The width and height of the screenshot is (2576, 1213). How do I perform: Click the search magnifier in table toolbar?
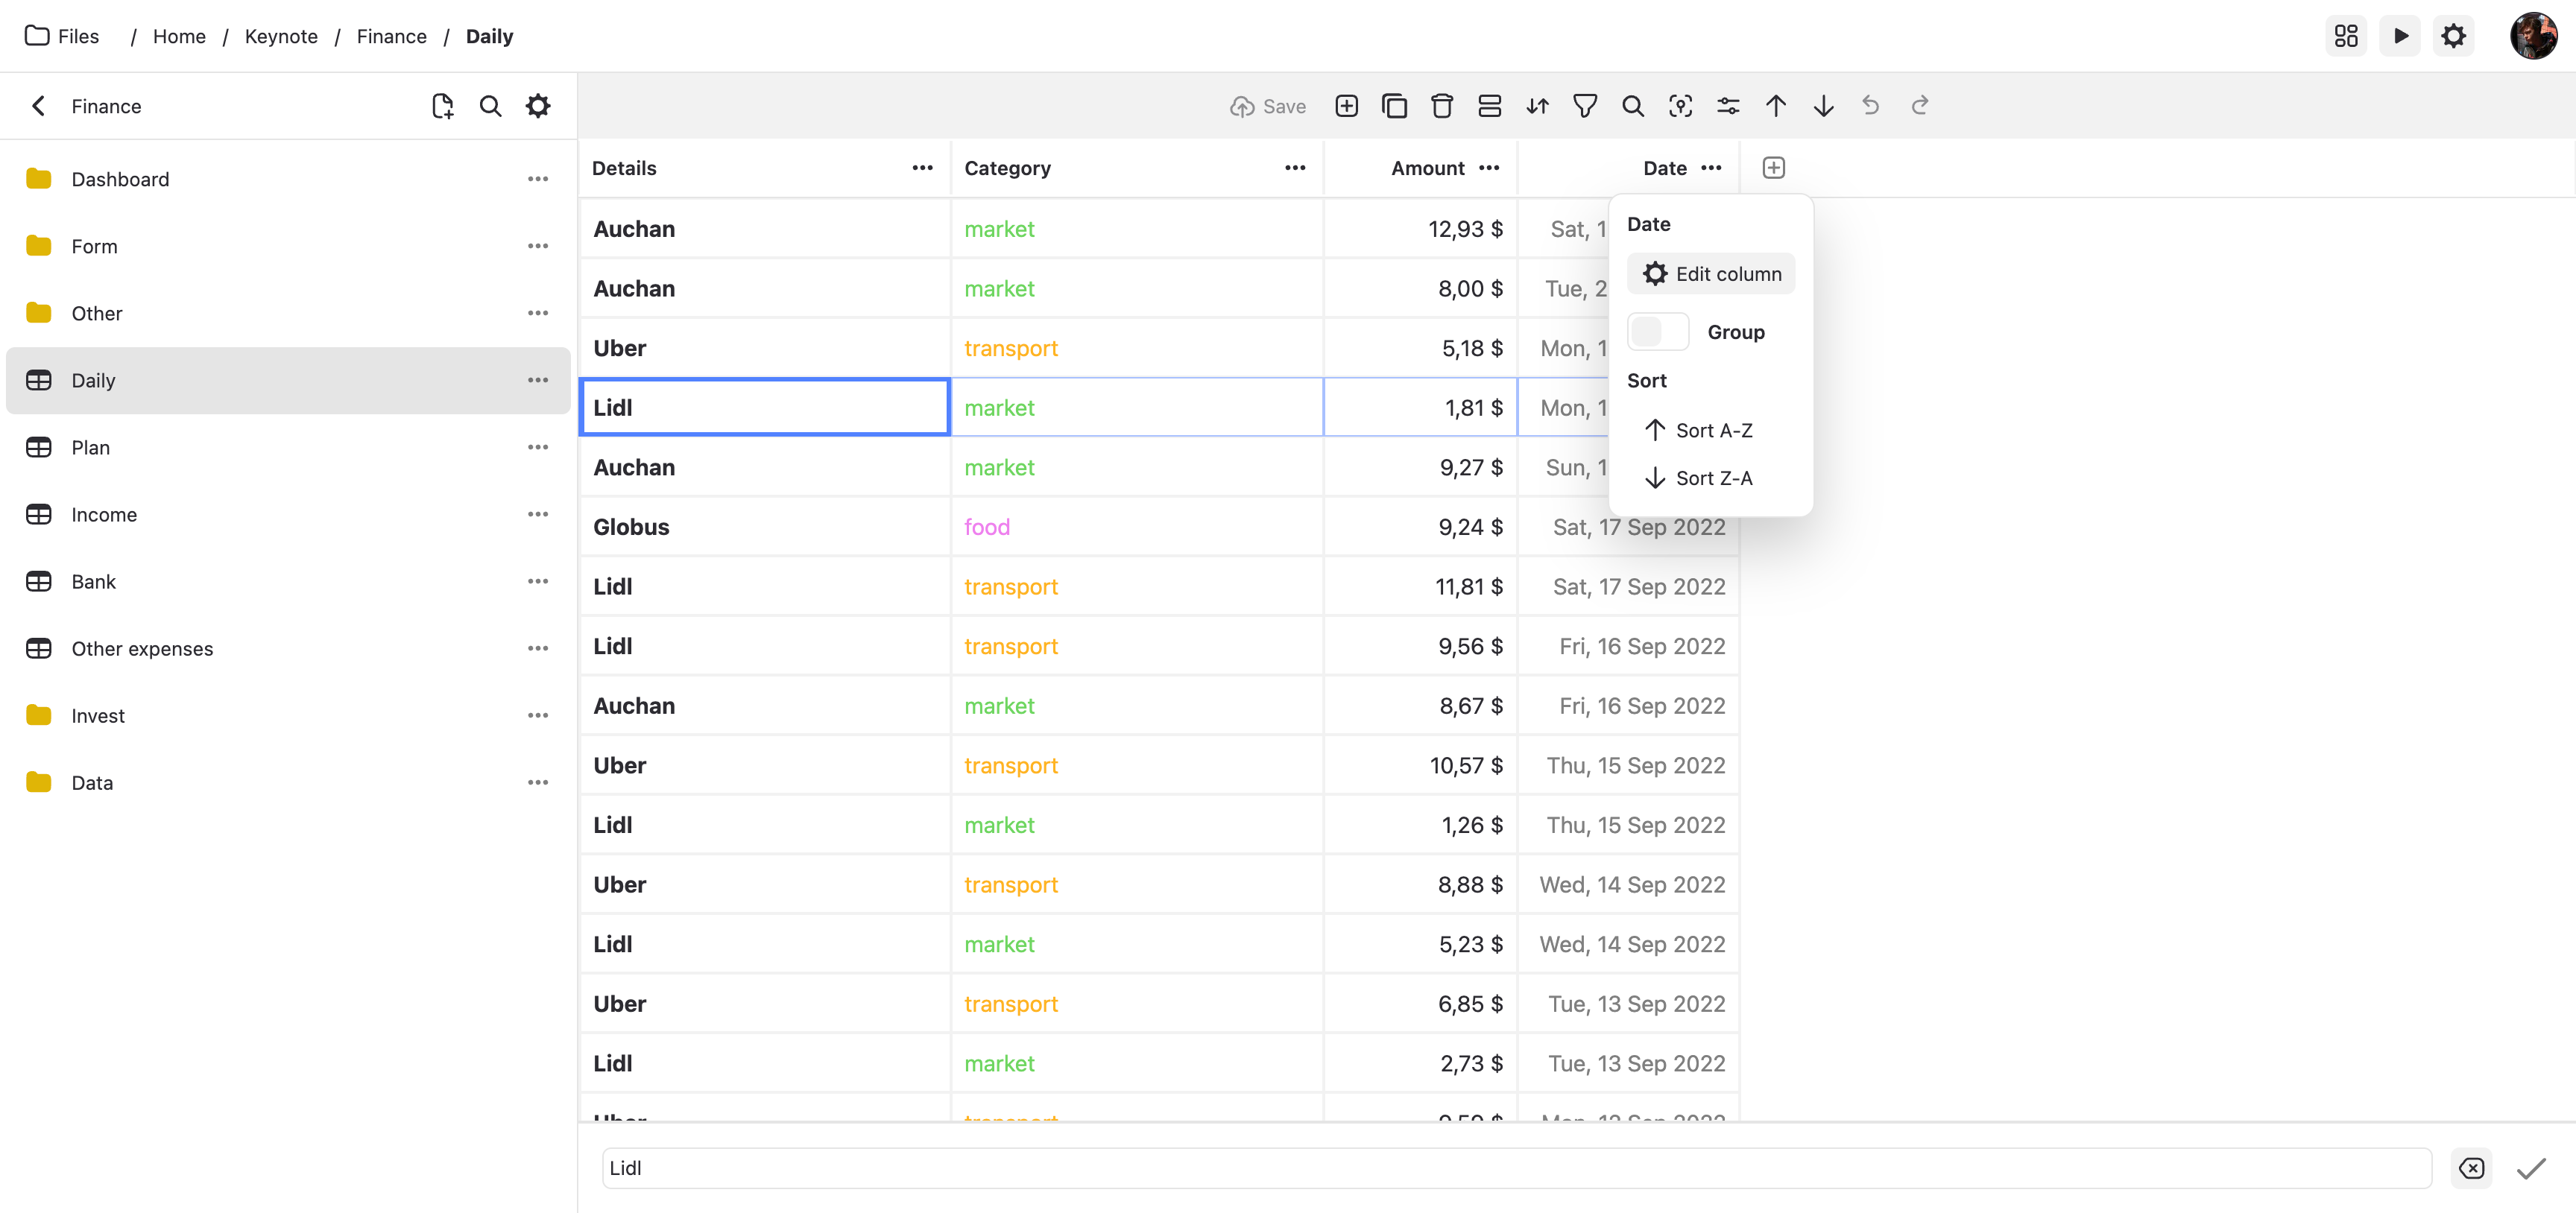pos(1632,106)
